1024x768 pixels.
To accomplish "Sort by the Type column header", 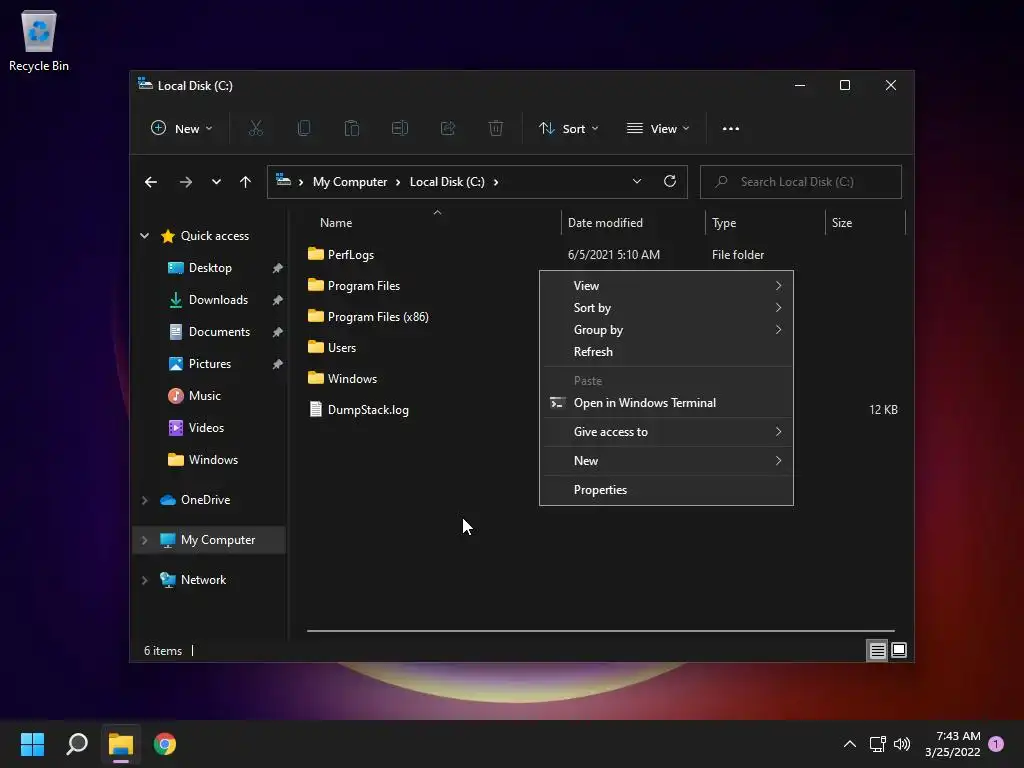I will pos(766,223).
